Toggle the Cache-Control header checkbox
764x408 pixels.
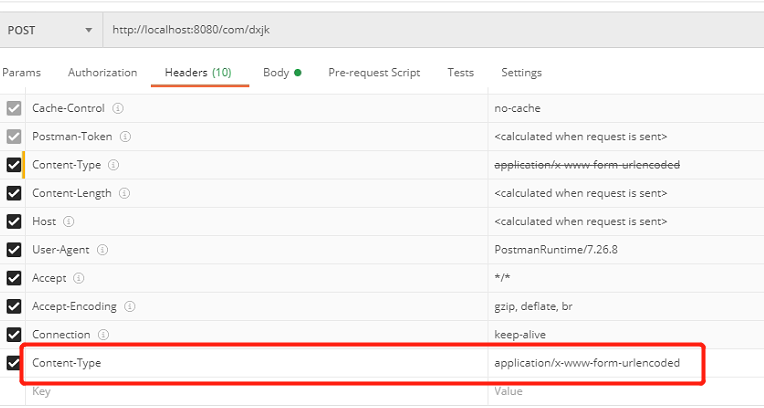[x=14, y=108]
